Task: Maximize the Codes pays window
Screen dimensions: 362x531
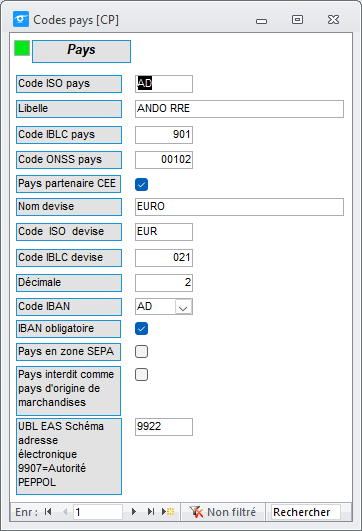Action: pyautogui.click(x=297, y=20)
